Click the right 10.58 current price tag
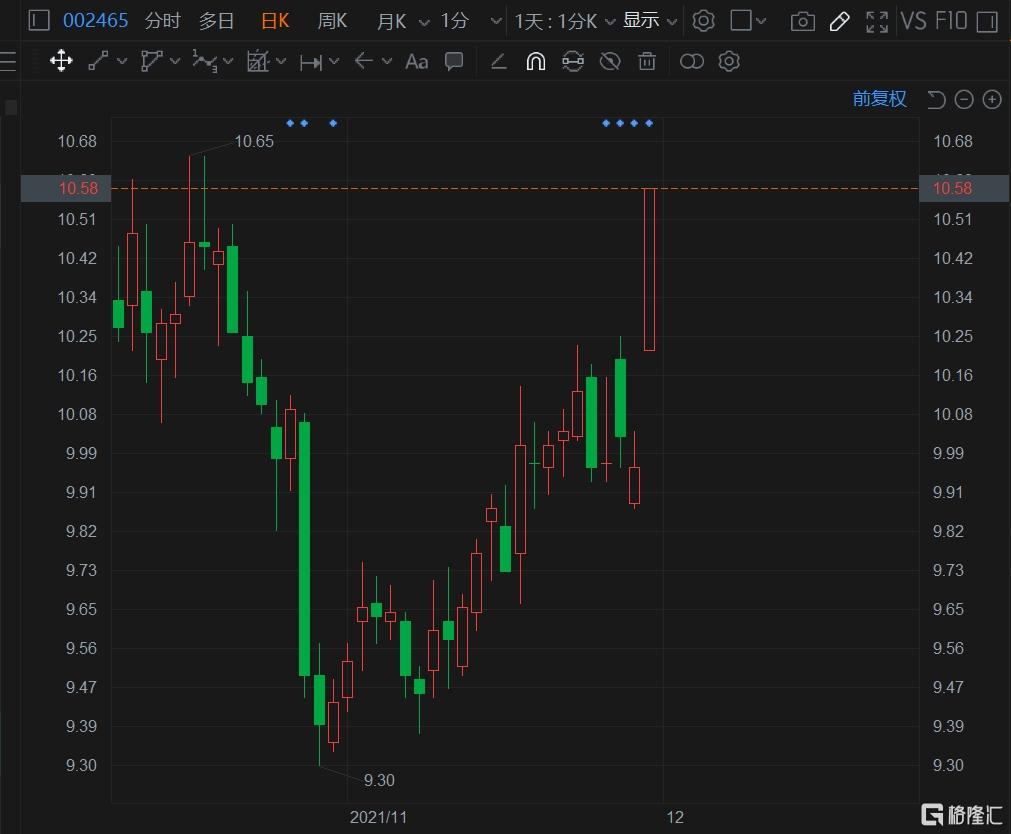 point(965,188)
